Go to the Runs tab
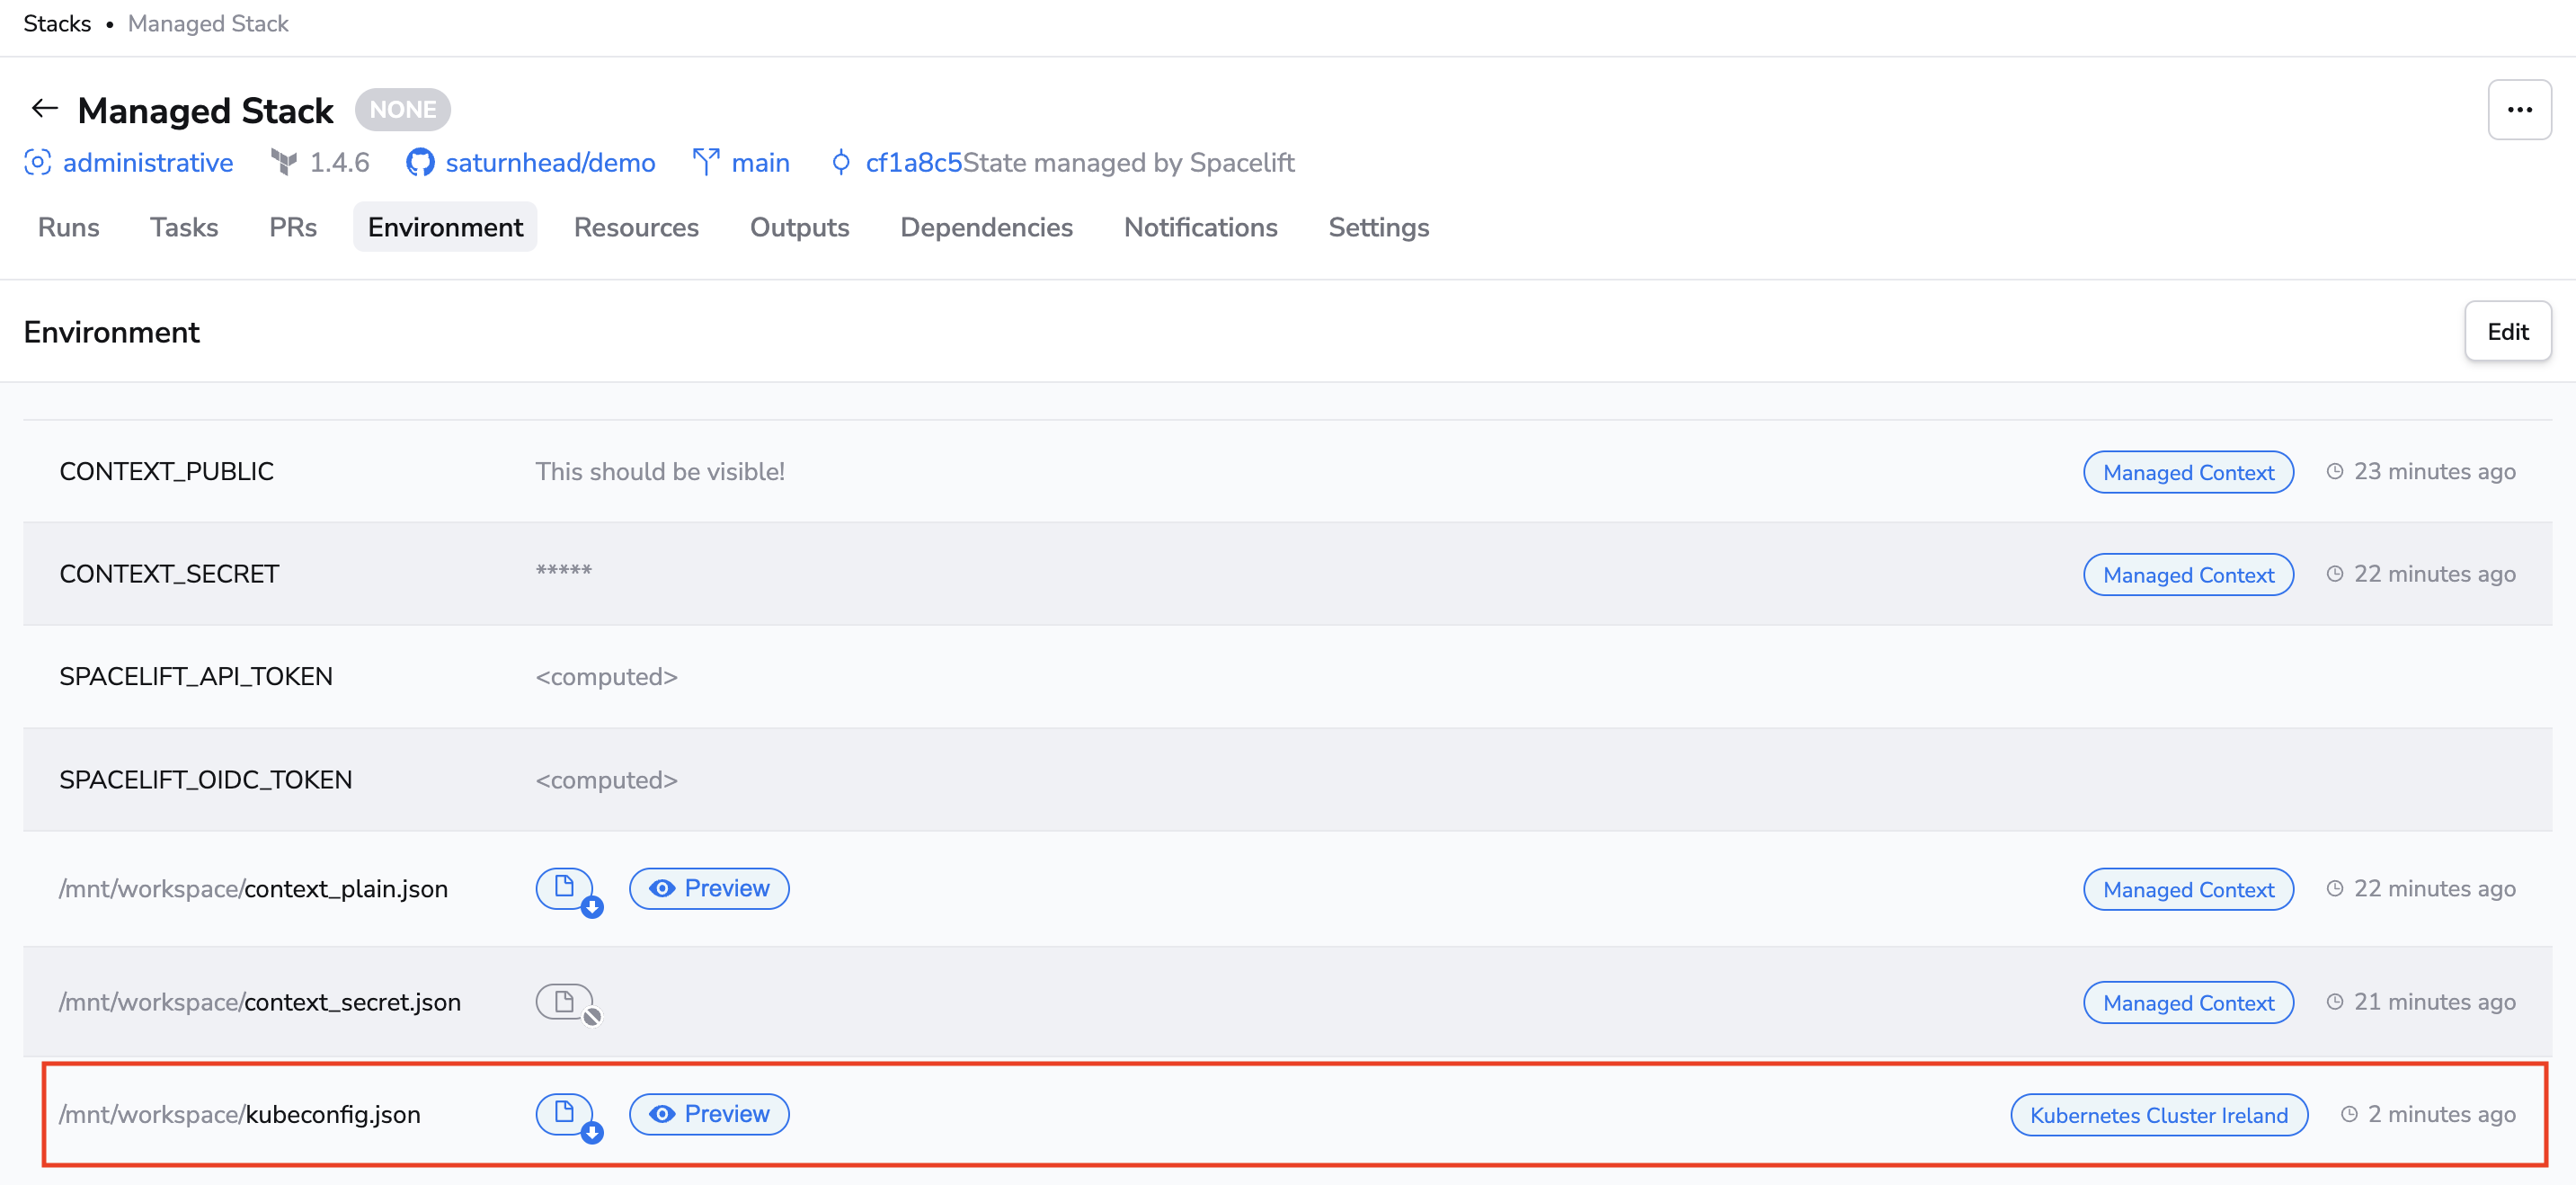2576x1185 pixels. pyautogui.click(x=68, y=228)
